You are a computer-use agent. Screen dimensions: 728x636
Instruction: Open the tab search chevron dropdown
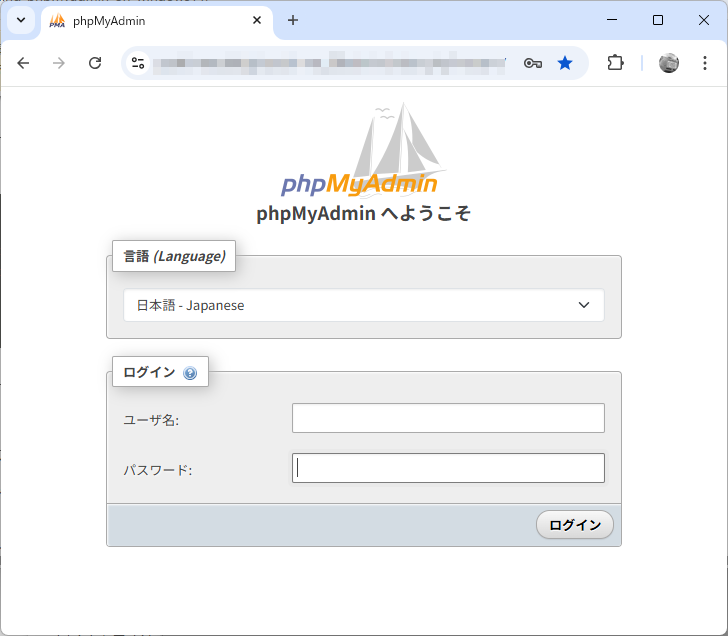click(x=20, y=20)
